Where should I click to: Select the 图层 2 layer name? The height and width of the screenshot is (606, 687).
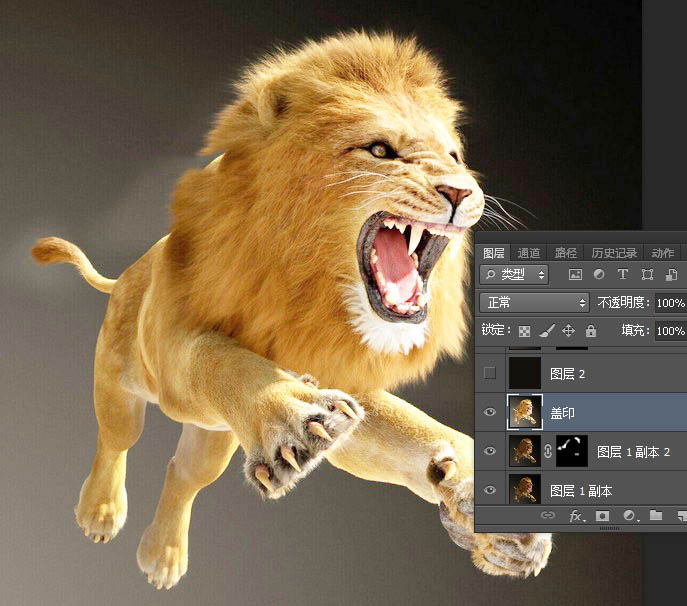(567, 374)
